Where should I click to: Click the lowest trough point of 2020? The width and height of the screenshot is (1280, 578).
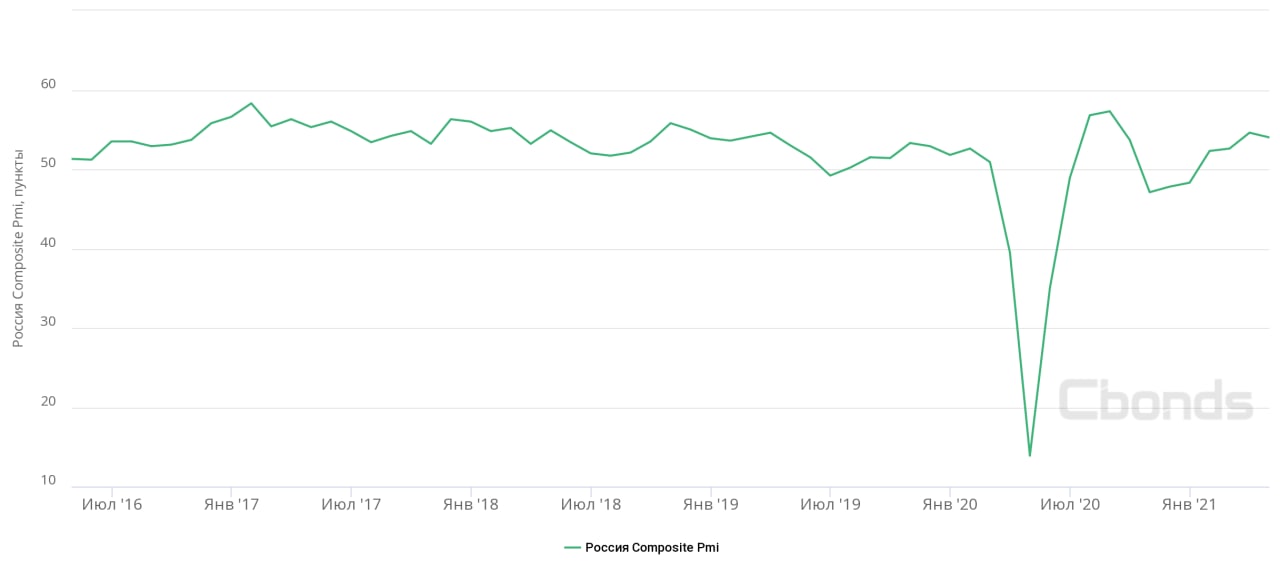coord(1029,456)
